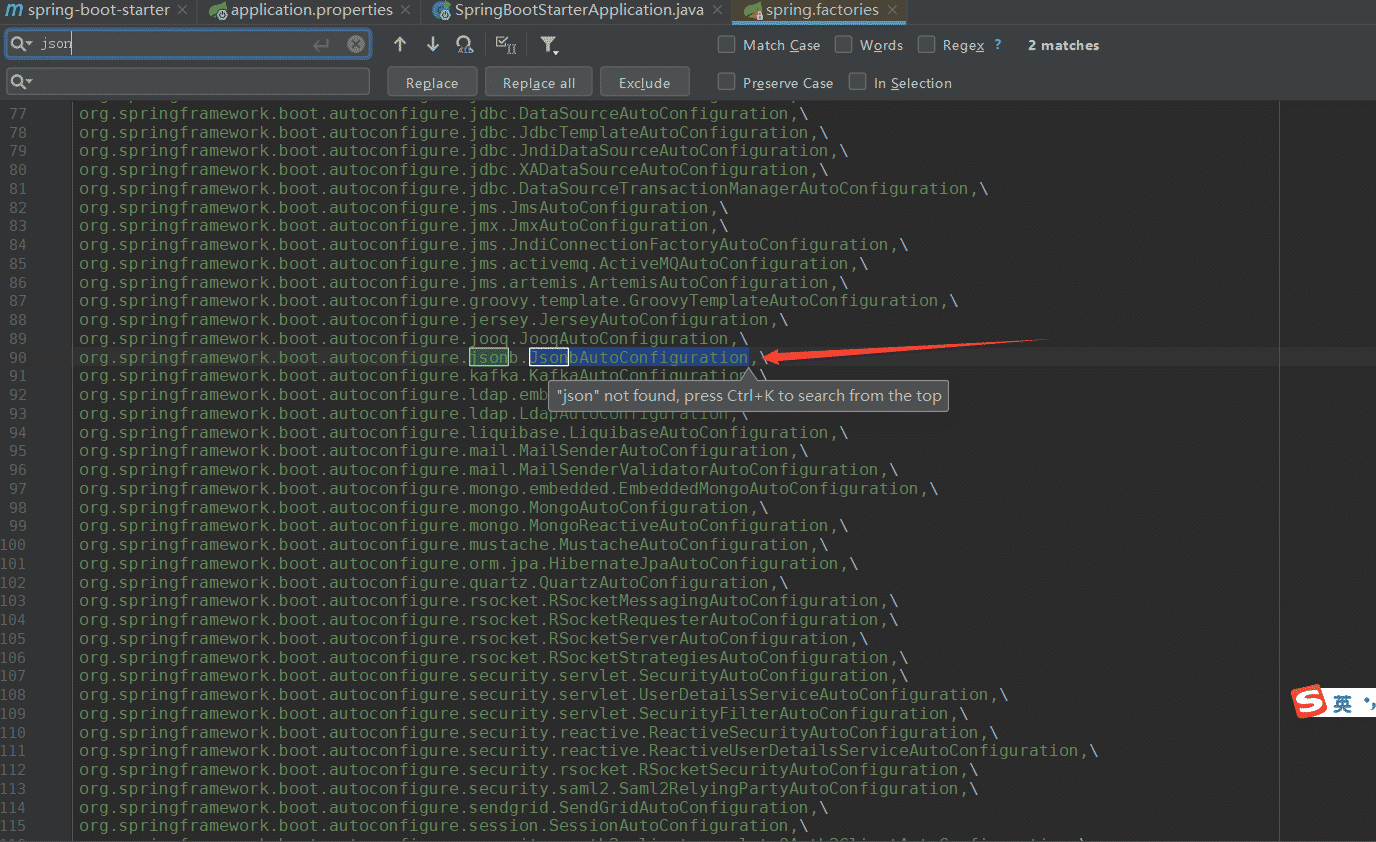
Task: Click the Find All occurrences icon
Action: pyautogui.click(x=464, y=44)
